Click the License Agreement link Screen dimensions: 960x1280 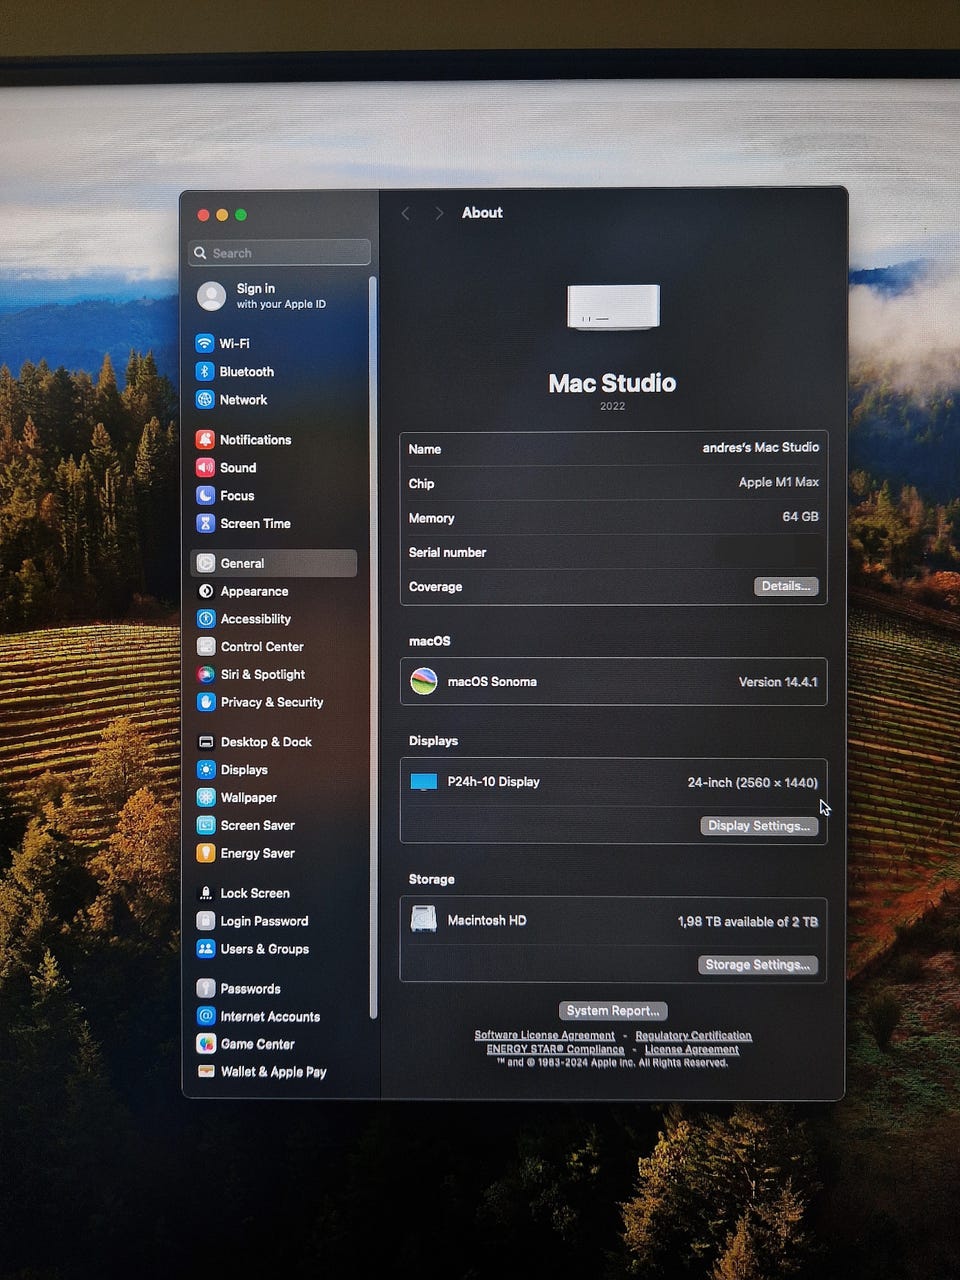tap(692, 1049)
